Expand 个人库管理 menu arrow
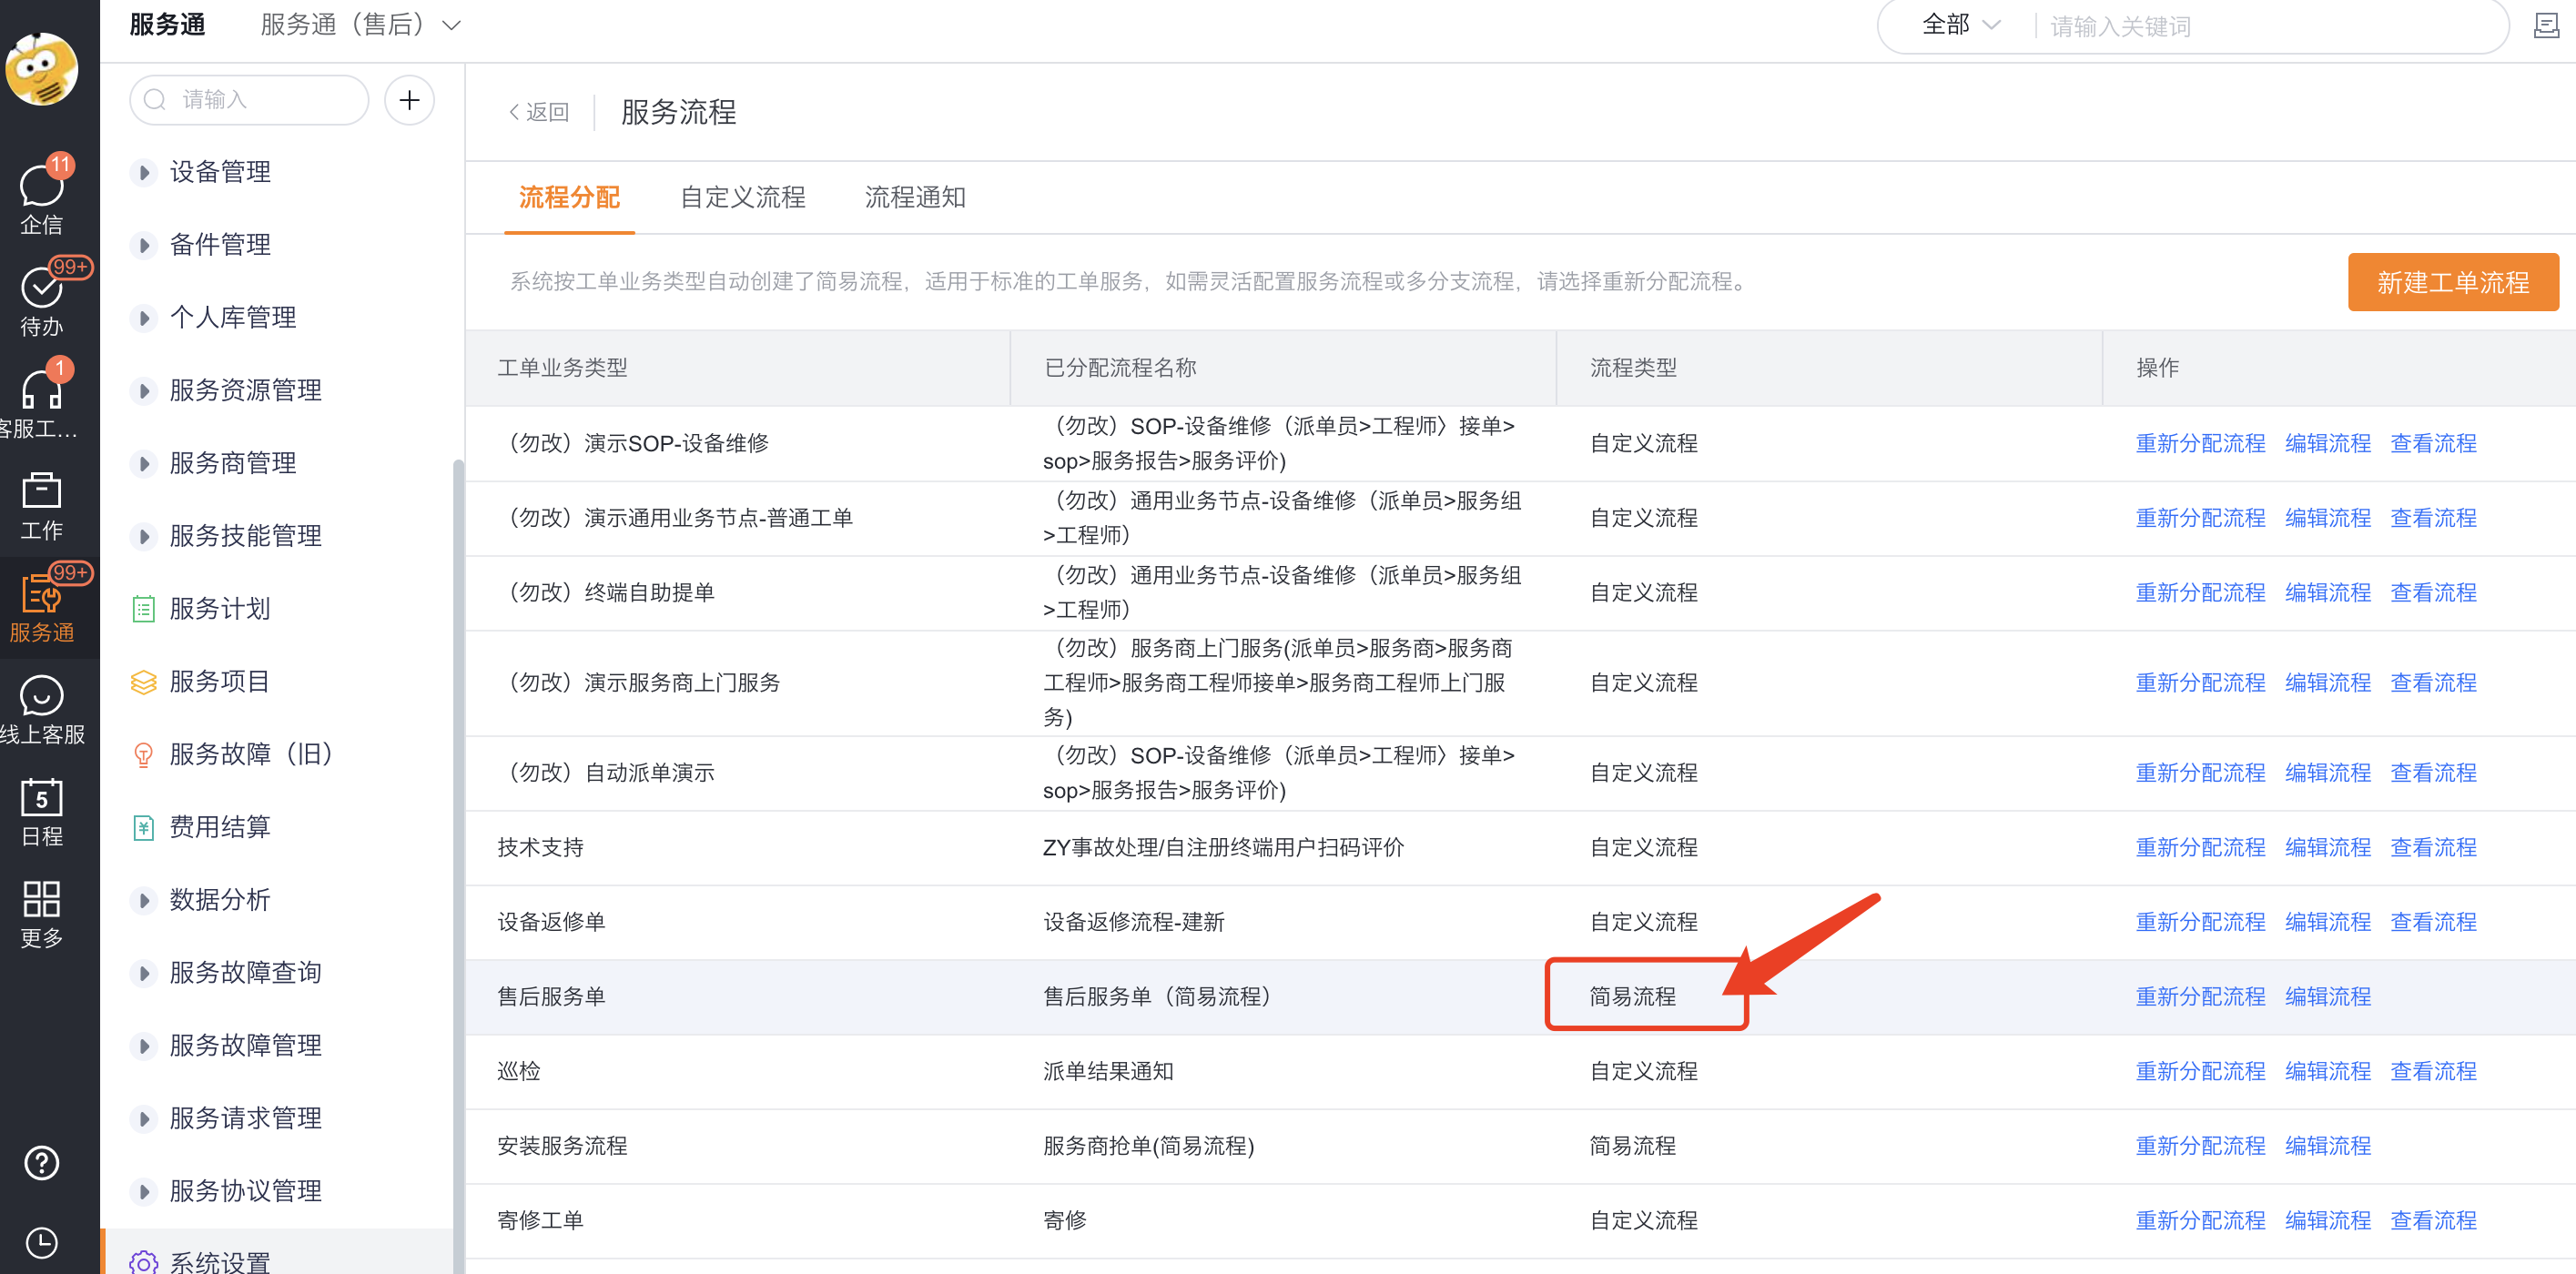Image resolution: width=2576 pixels, height=1274 pixels. coord(144,318)
